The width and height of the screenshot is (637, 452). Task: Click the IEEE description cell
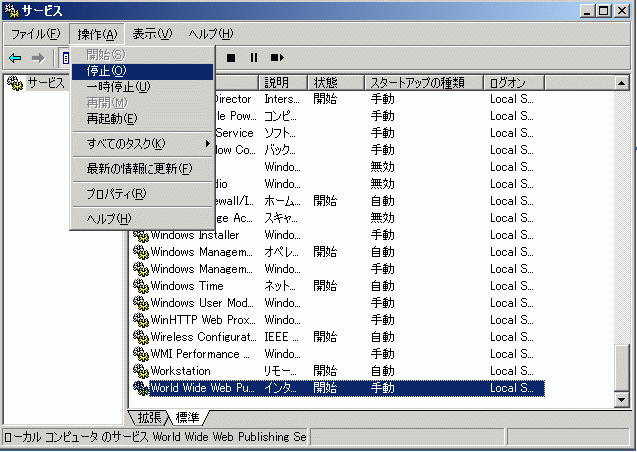pyautogui.click(x=281, y=337)
